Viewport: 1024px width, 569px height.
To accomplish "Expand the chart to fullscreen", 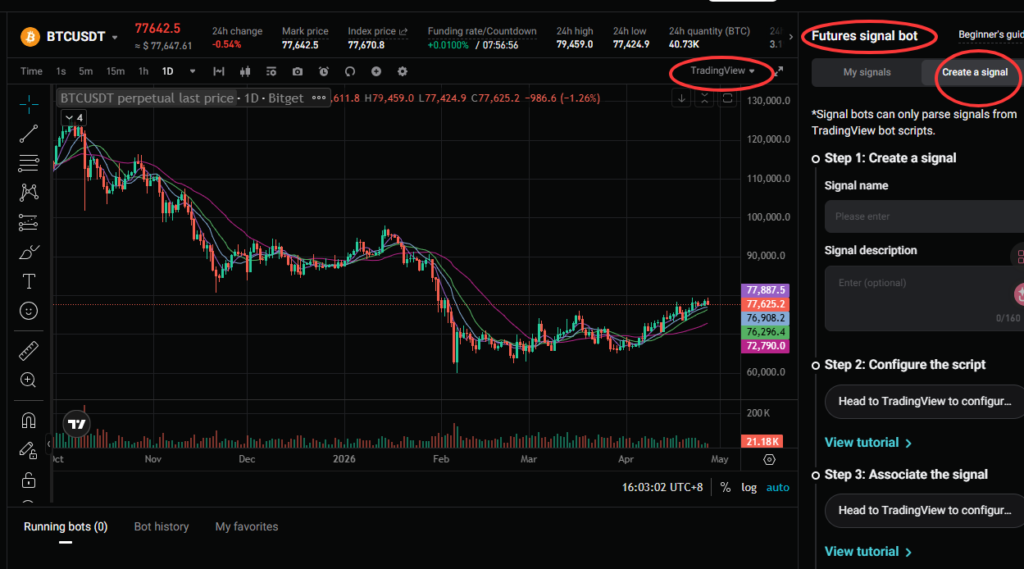I will tap(778, 71).
